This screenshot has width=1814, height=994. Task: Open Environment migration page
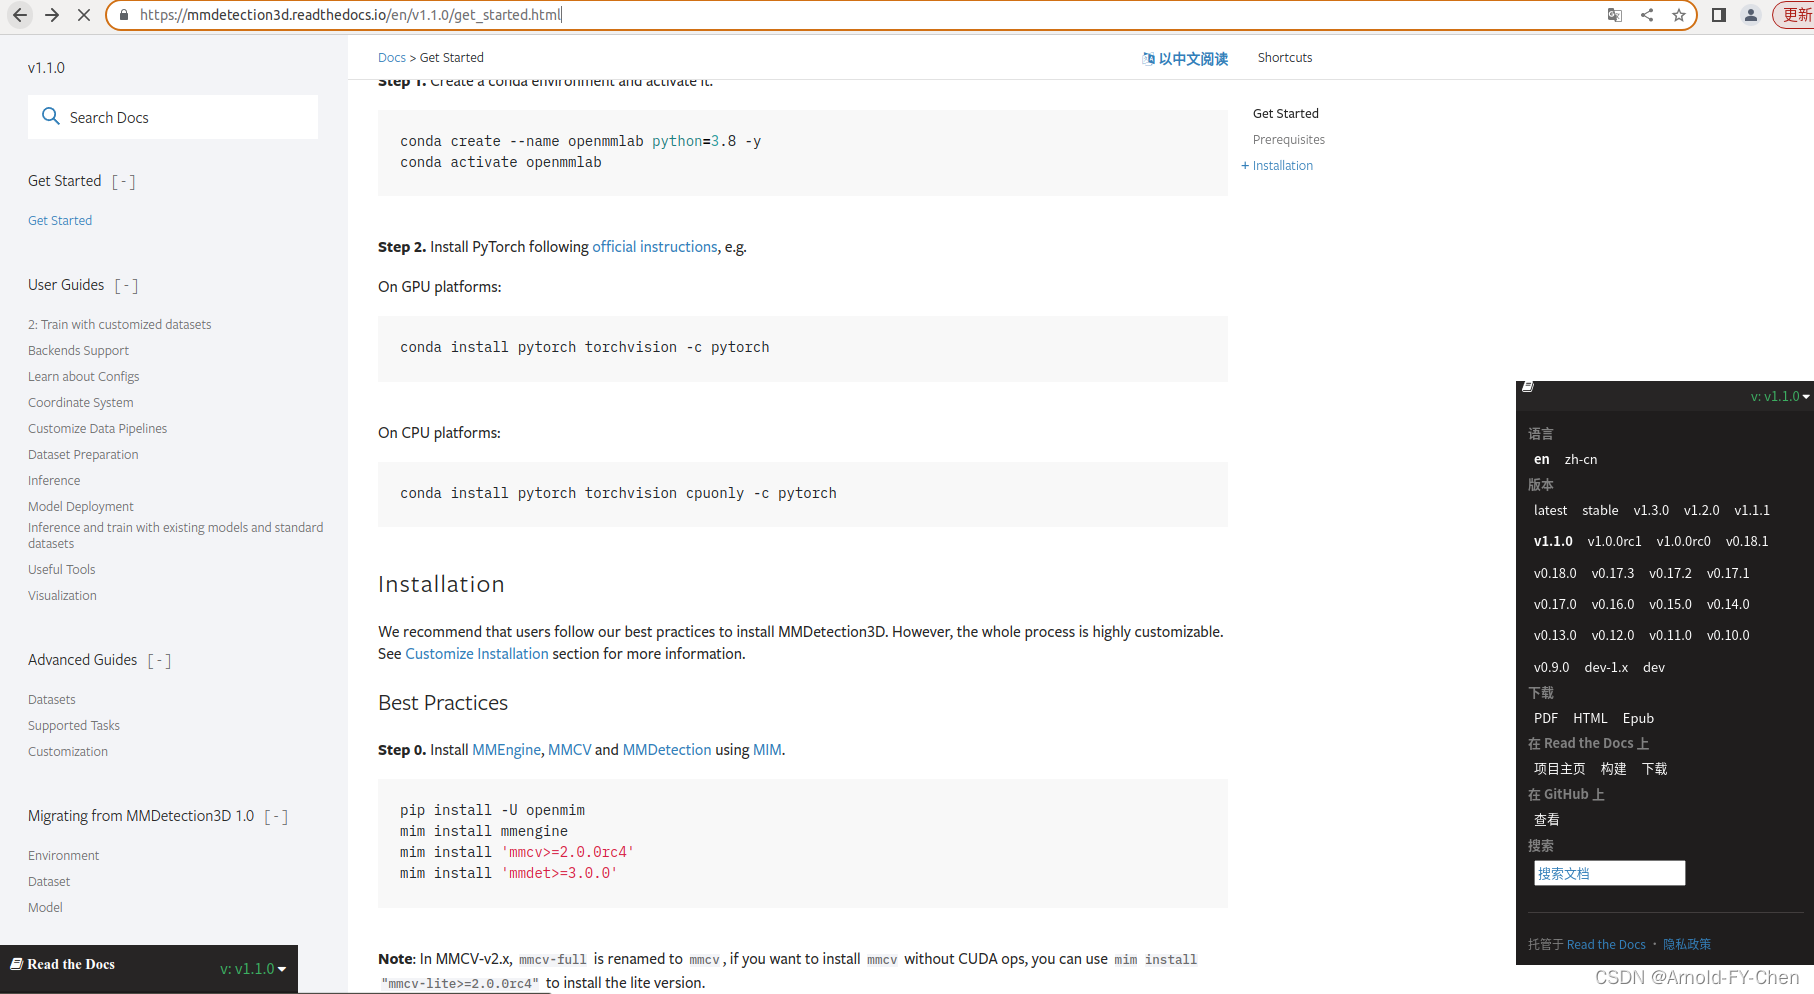pos(63,855)
